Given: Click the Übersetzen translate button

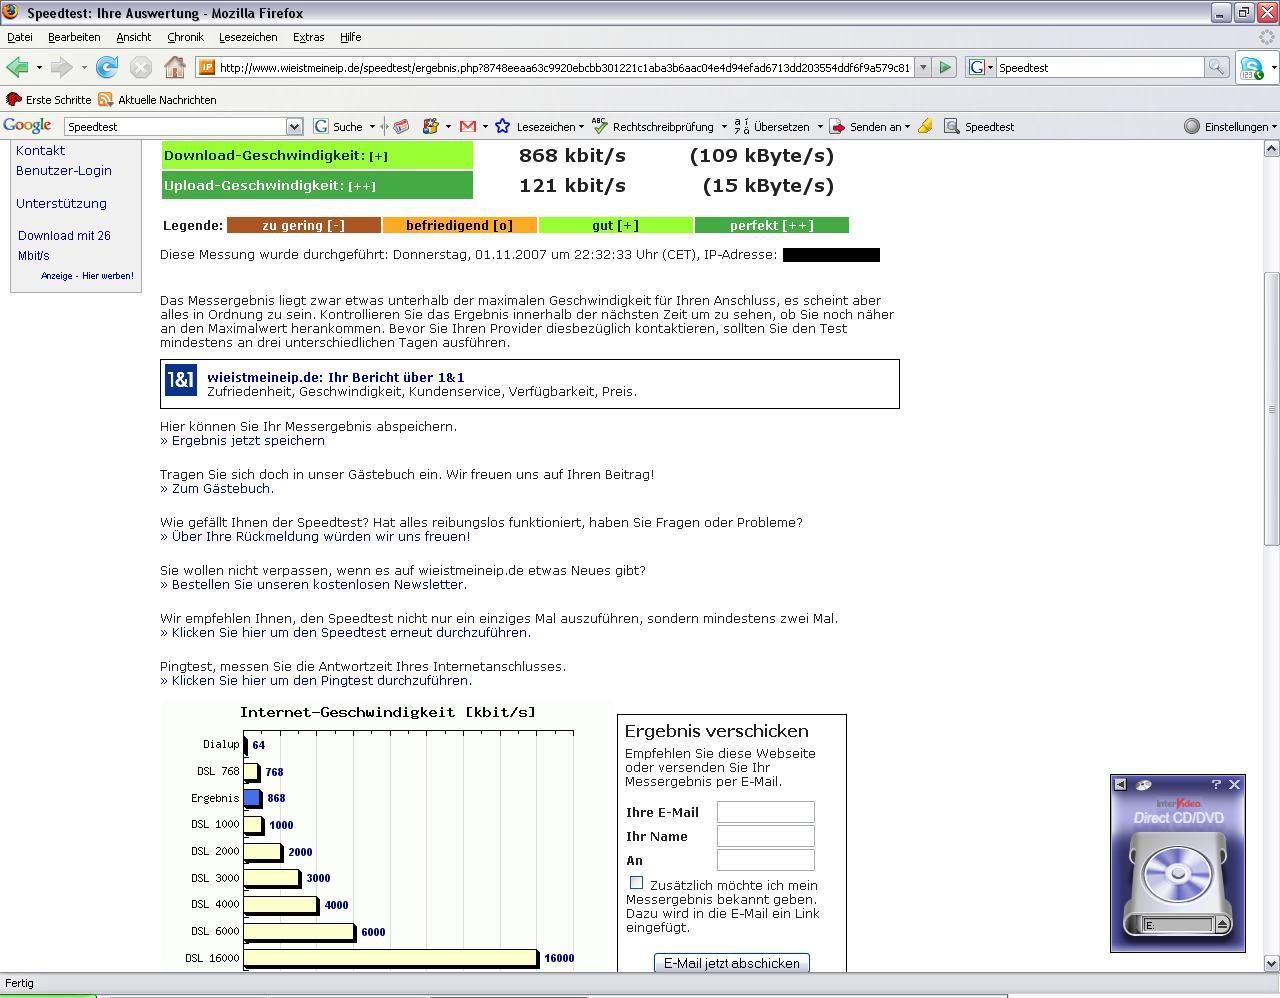Looking at the screenshot, I should (x=771, y=126).
